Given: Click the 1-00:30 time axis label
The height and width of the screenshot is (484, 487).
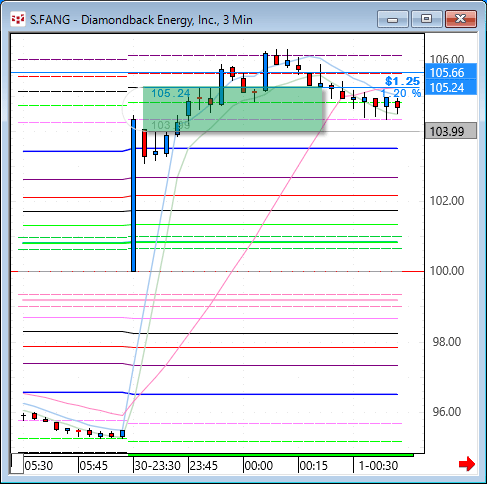Looking at the screenshot, I should 378,466.
